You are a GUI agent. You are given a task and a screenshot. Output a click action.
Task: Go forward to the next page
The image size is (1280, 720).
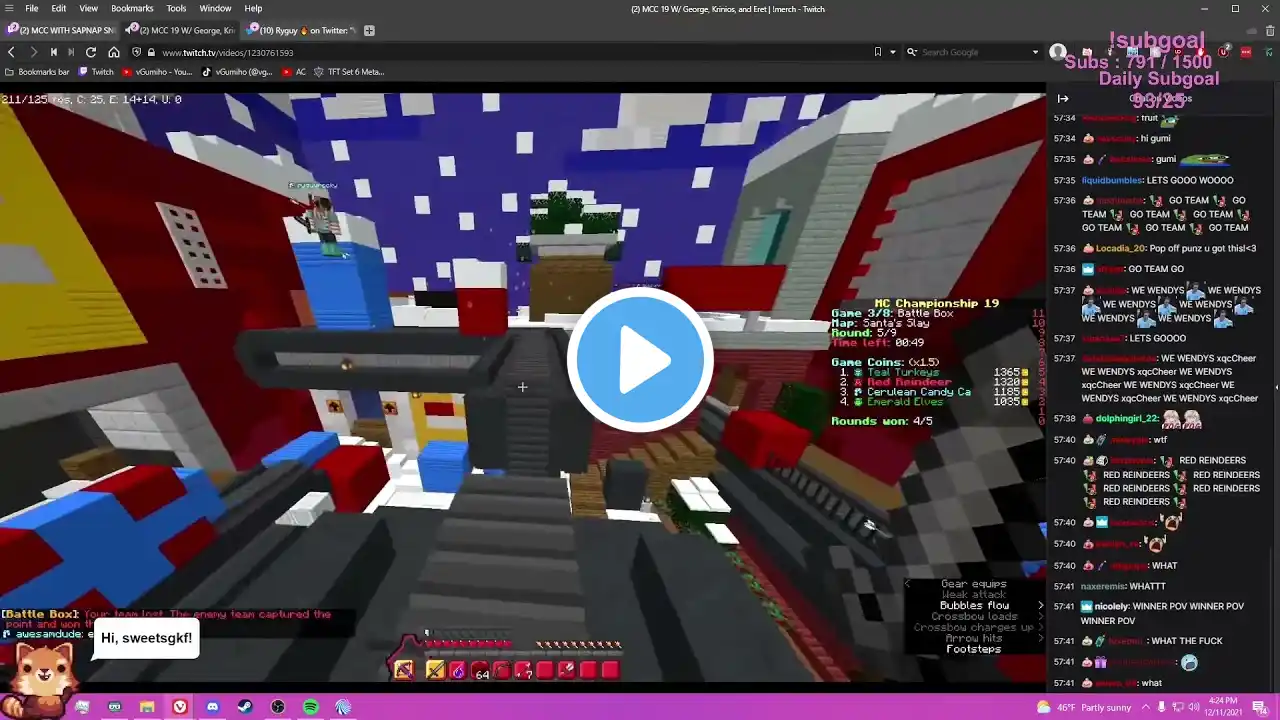33,52
